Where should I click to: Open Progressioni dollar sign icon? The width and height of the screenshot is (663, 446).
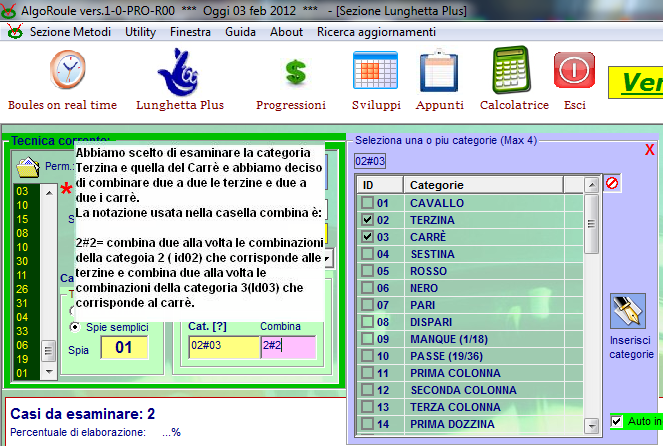click(x=296, y=71)
